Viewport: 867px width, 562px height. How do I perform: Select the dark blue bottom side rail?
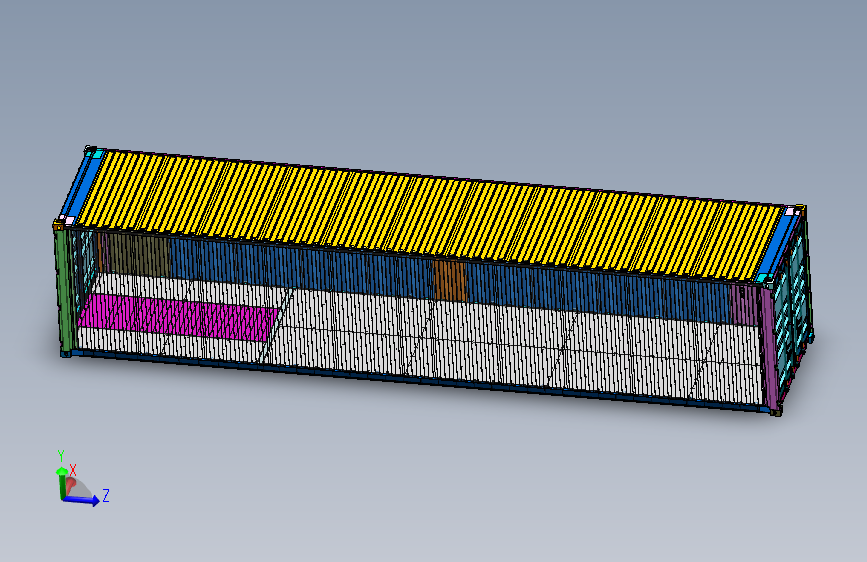click(x=420, y=382)
